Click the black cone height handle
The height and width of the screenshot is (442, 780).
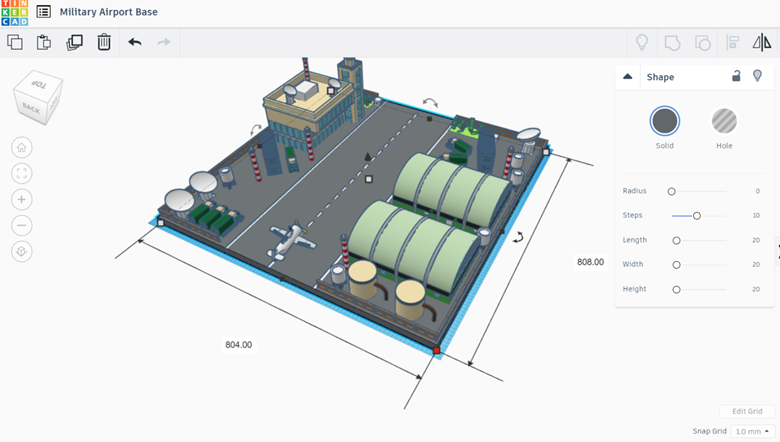(368, 157)
